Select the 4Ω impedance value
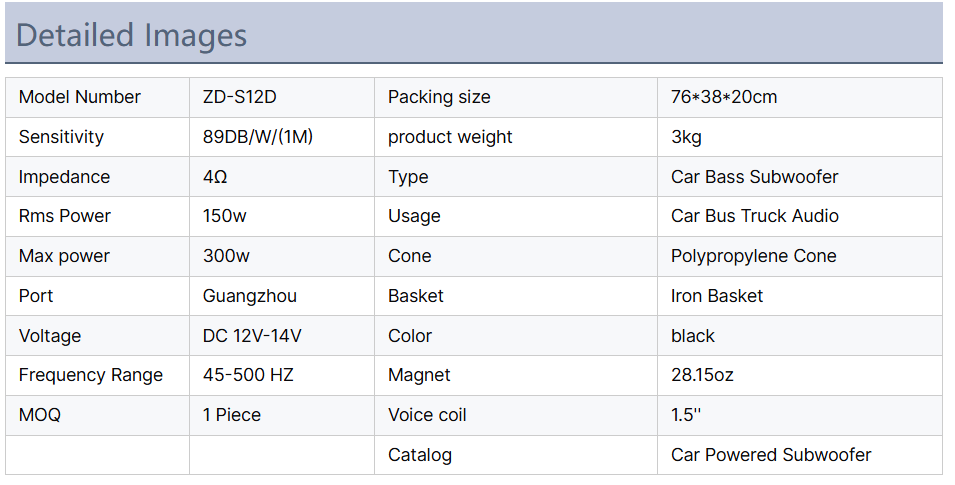The image size is (955, 485). (215, 177)
